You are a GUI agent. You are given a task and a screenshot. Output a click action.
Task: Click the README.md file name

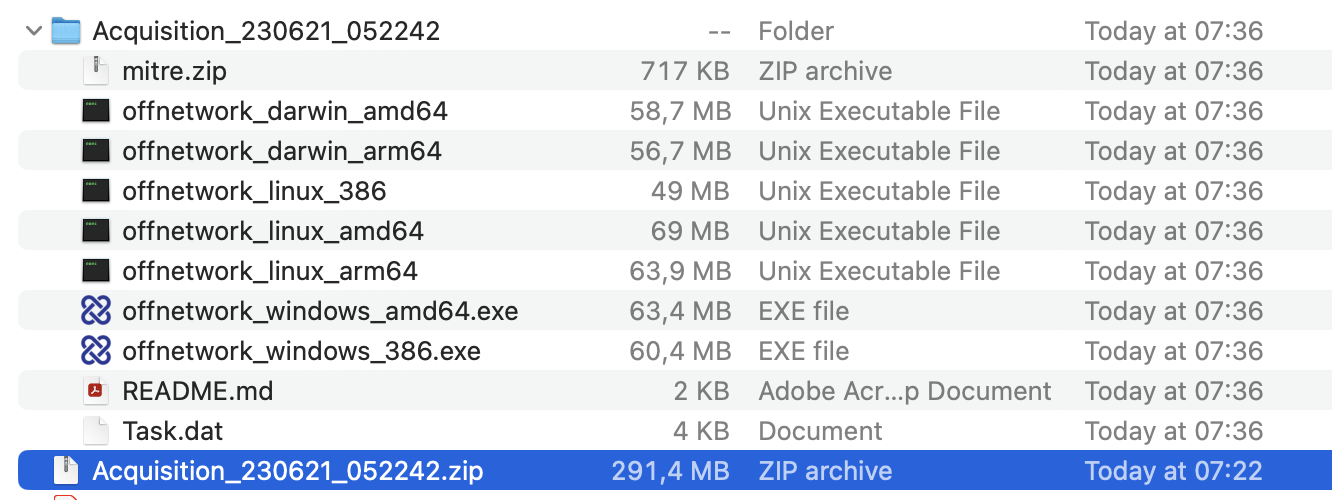click(198, 391)
